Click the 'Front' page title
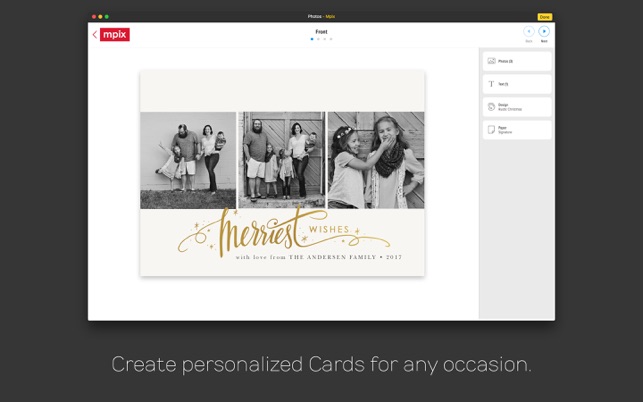The image size is (643, 402). click(x=322, y=32)
